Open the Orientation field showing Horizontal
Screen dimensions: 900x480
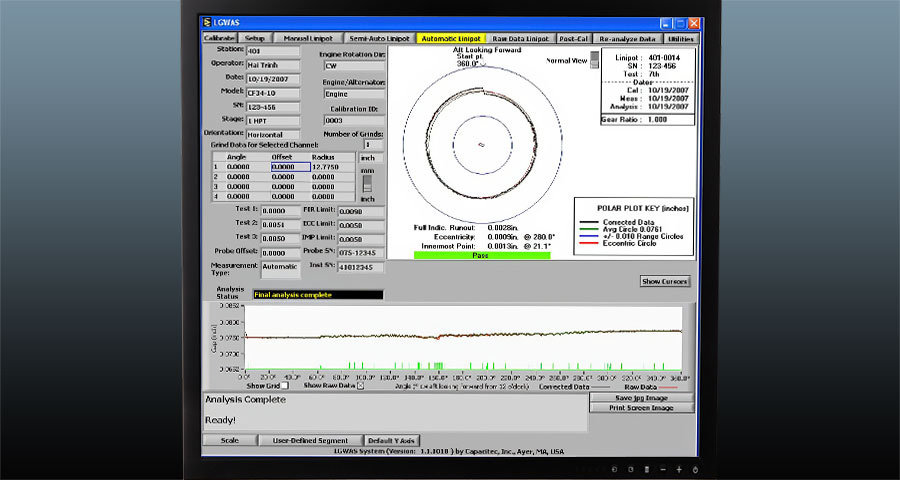tap(272, 133)
